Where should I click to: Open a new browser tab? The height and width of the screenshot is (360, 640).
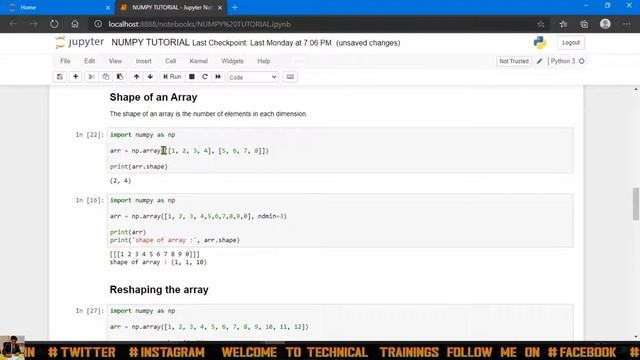tap(235, 7)
